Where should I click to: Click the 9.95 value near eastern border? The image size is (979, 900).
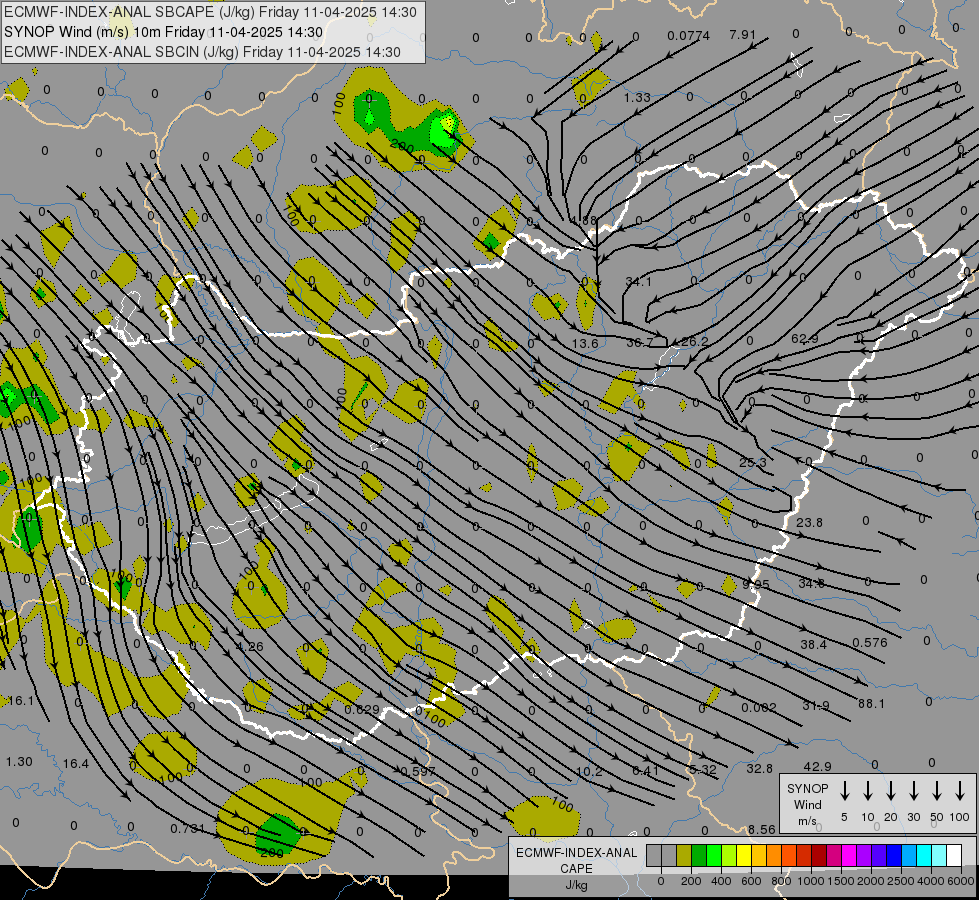[755, 585]
